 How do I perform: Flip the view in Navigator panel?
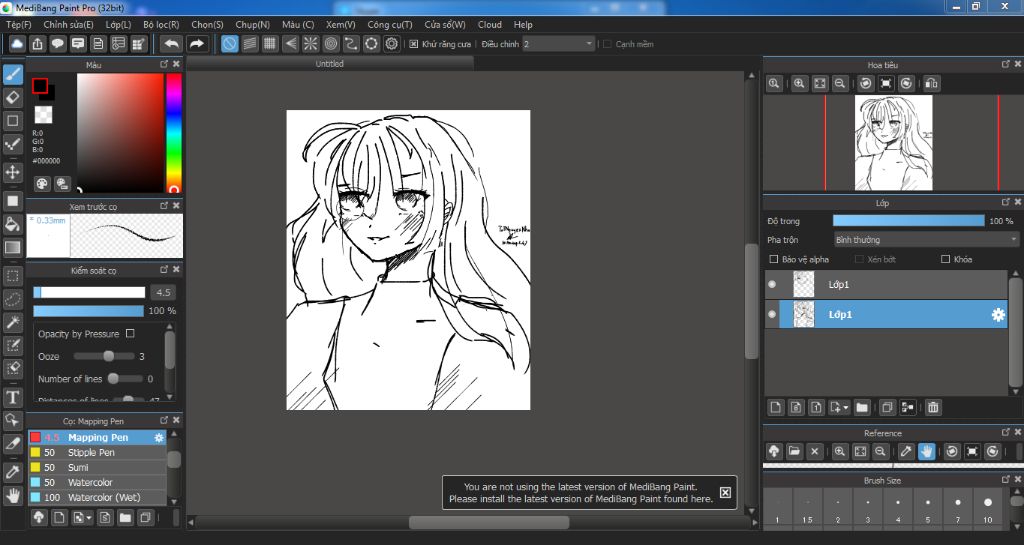[931, 83]
